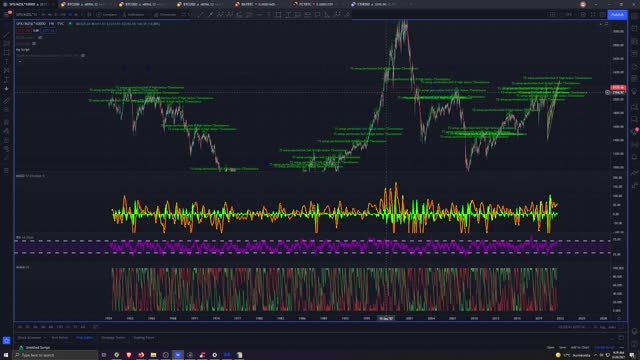
Task: Click the Untitled Script name
Action: coord(38,348)
